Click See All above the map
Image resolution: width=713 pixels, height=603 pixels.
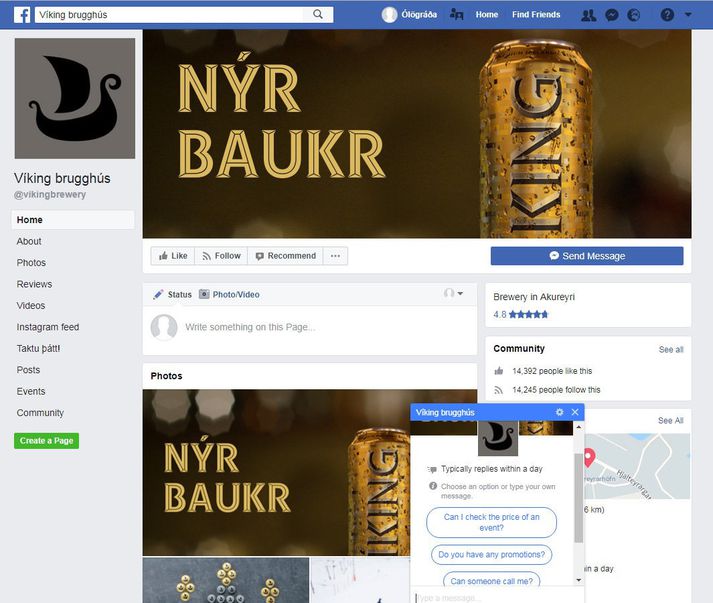tap(671, 421)
